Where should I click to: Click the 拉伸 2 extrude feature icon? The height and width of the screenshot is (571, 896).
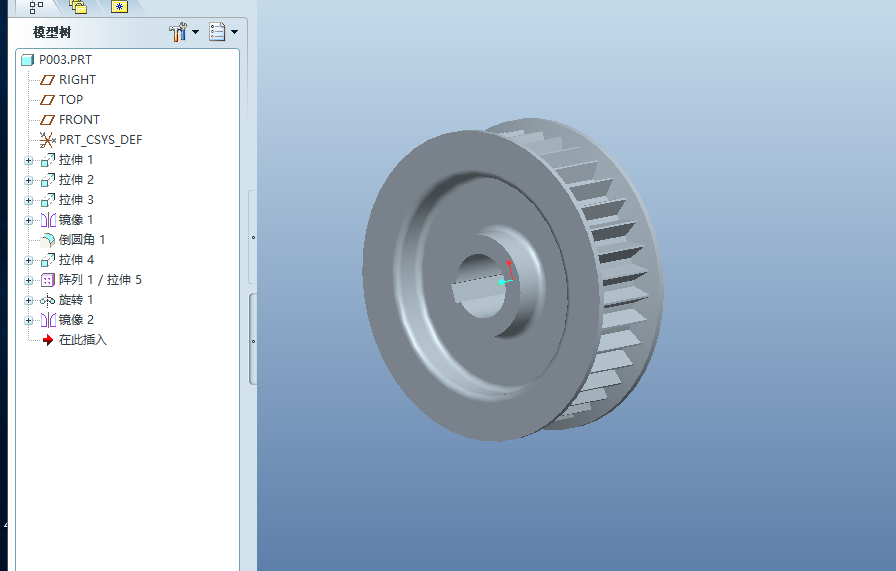tap(48, 180)
